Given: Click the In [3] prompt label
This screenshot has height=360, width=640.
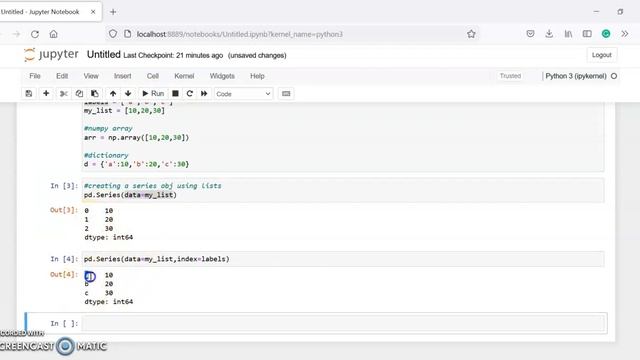Looking at the screenshot, I should [x=64, y=186].
